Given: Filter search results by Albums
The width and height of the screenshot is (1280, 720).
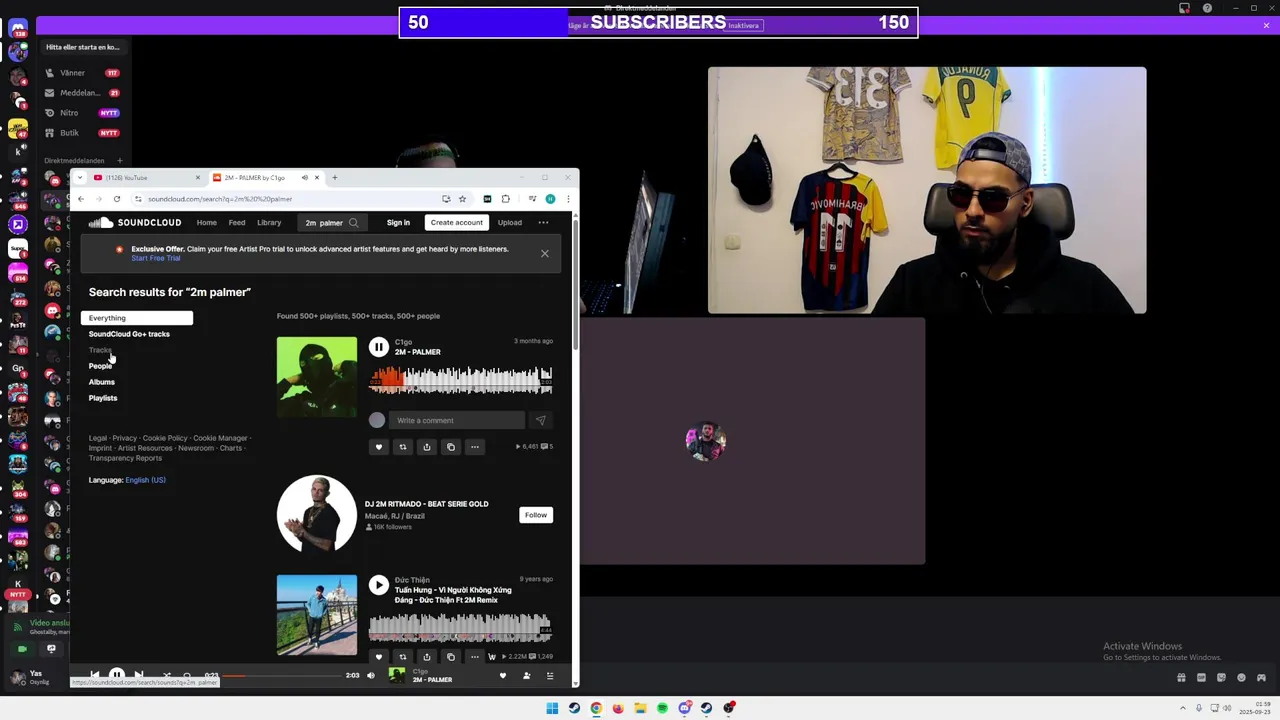Looking at the screenshot, I should tap(102, 382).
